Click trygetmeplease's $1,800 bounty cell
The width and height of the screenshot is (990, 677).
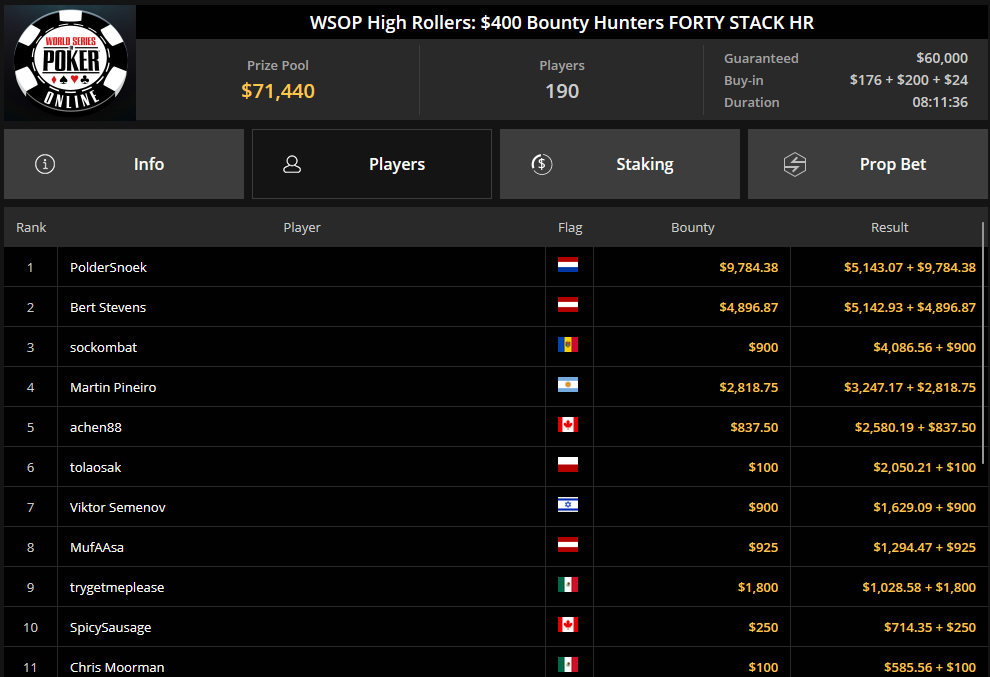pos(692,587)
